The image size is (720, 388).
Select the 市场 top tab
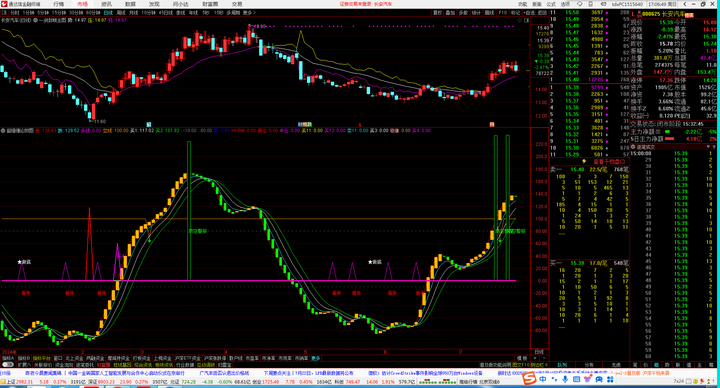83,4
